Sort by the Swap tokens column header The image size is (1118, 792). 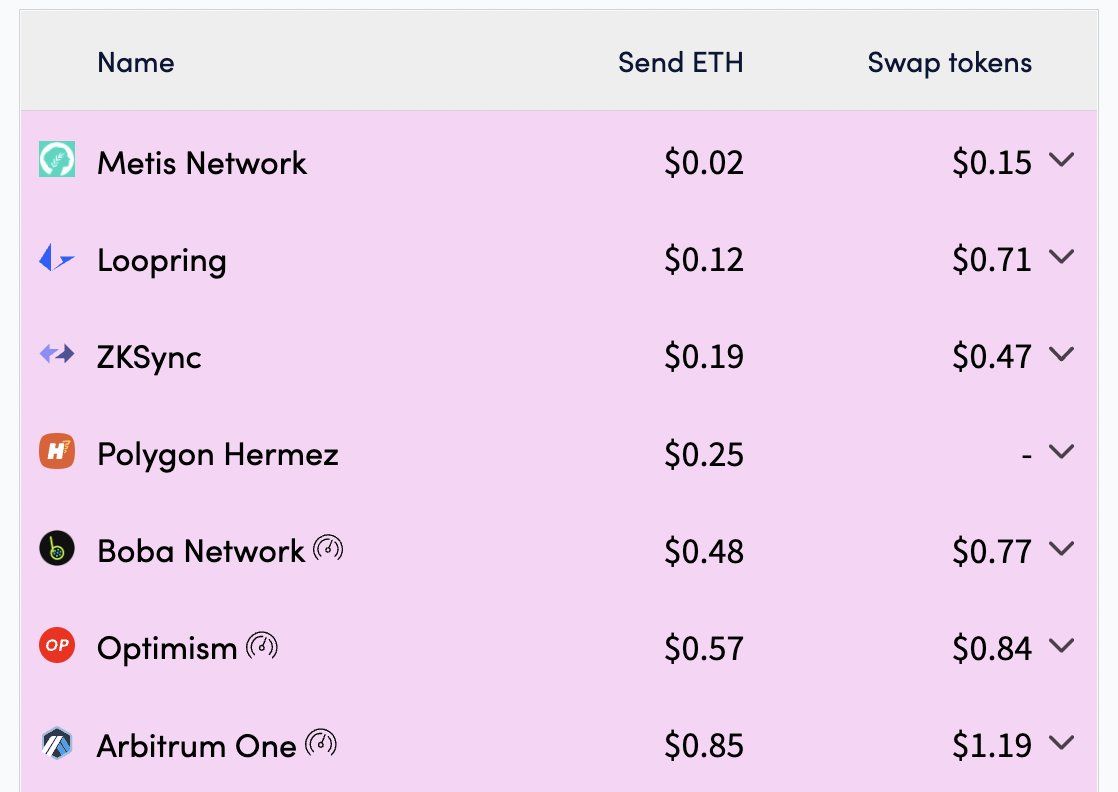(949, 63)
